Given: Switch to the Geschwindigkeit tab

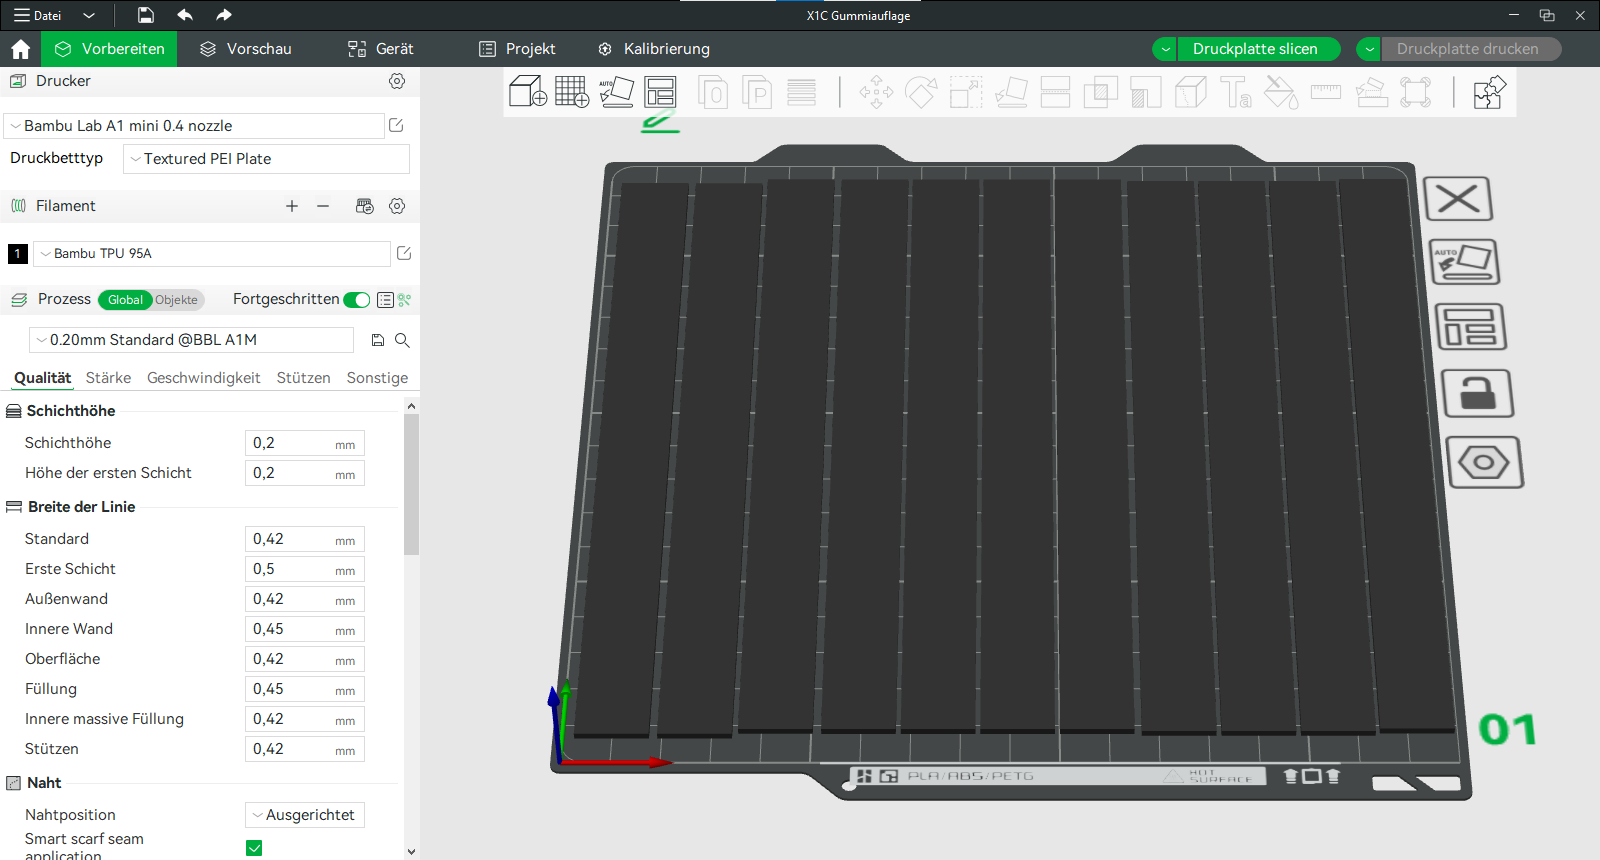Looking at the screenshot, I should pyautogui.click(x=203, y=378).
